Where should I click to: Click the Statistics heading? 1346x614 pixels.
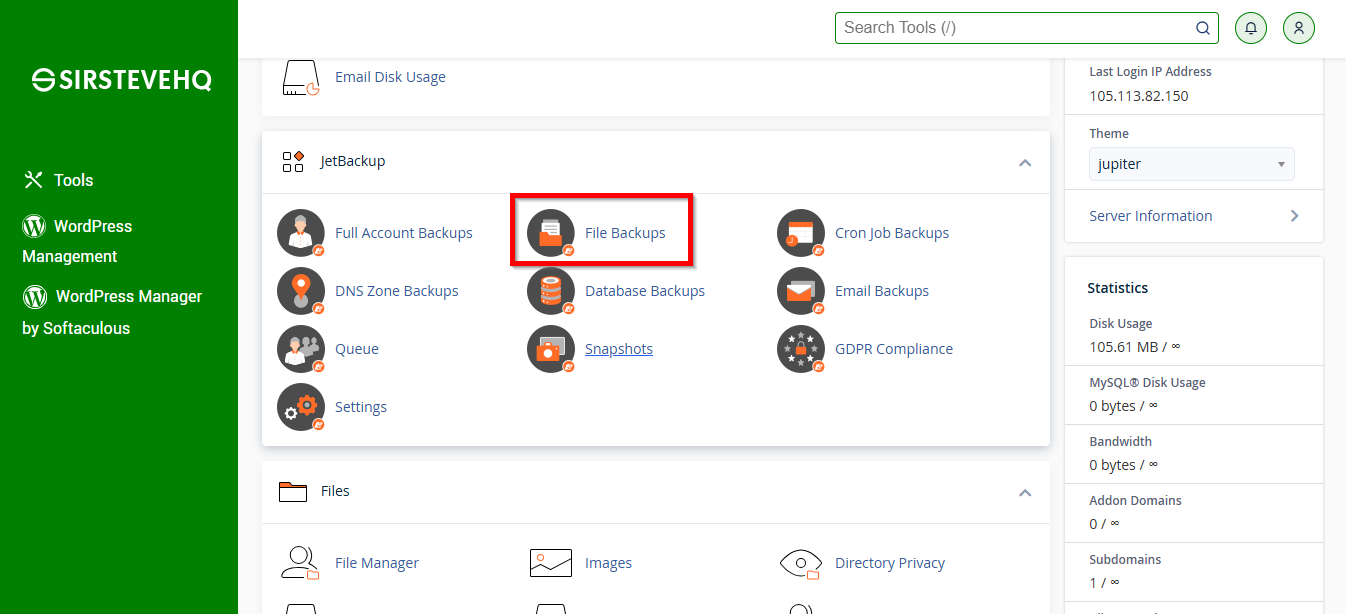(x=1118, y=288)
